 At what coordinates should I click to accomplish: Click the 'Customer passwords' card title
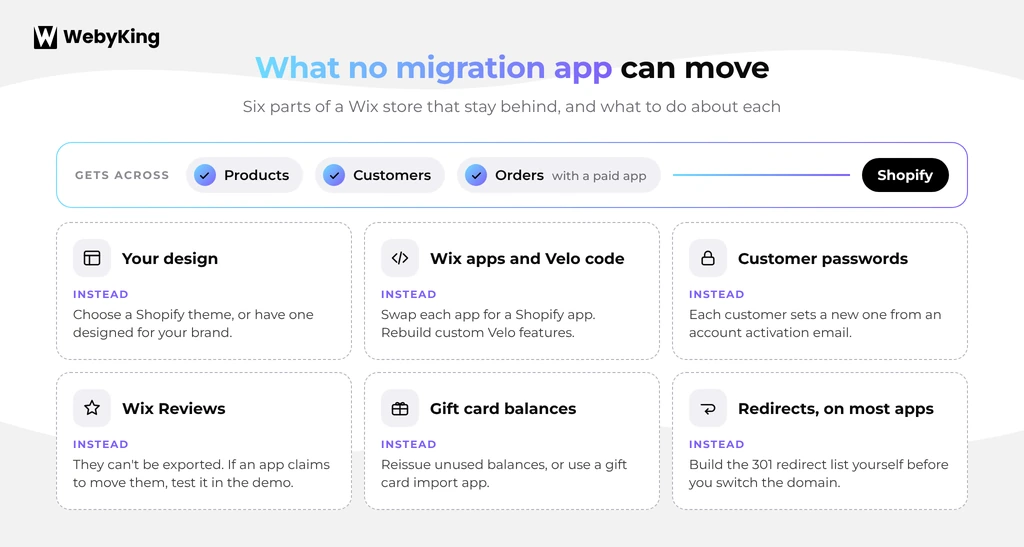[x=823, y=258]
